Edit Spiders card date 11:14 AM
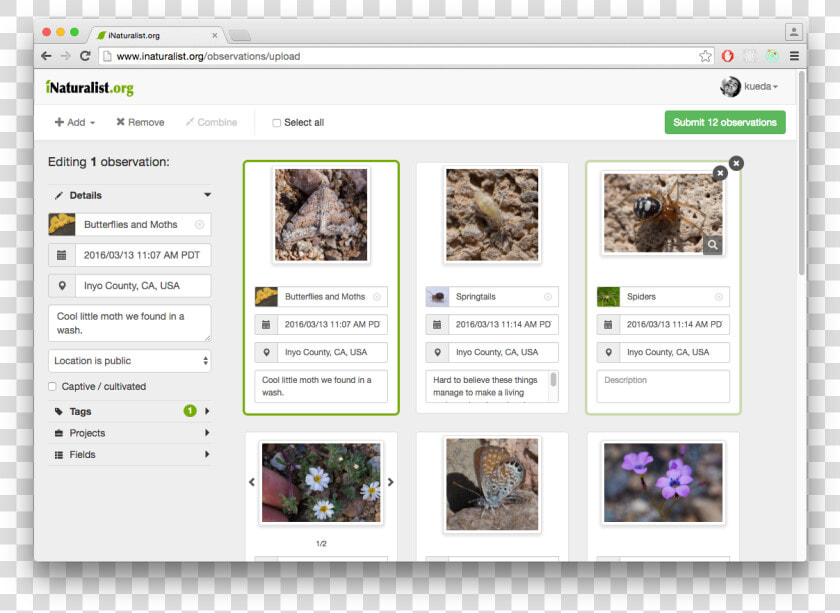Screen dimensions: 840x613 [x=674, y=325]
